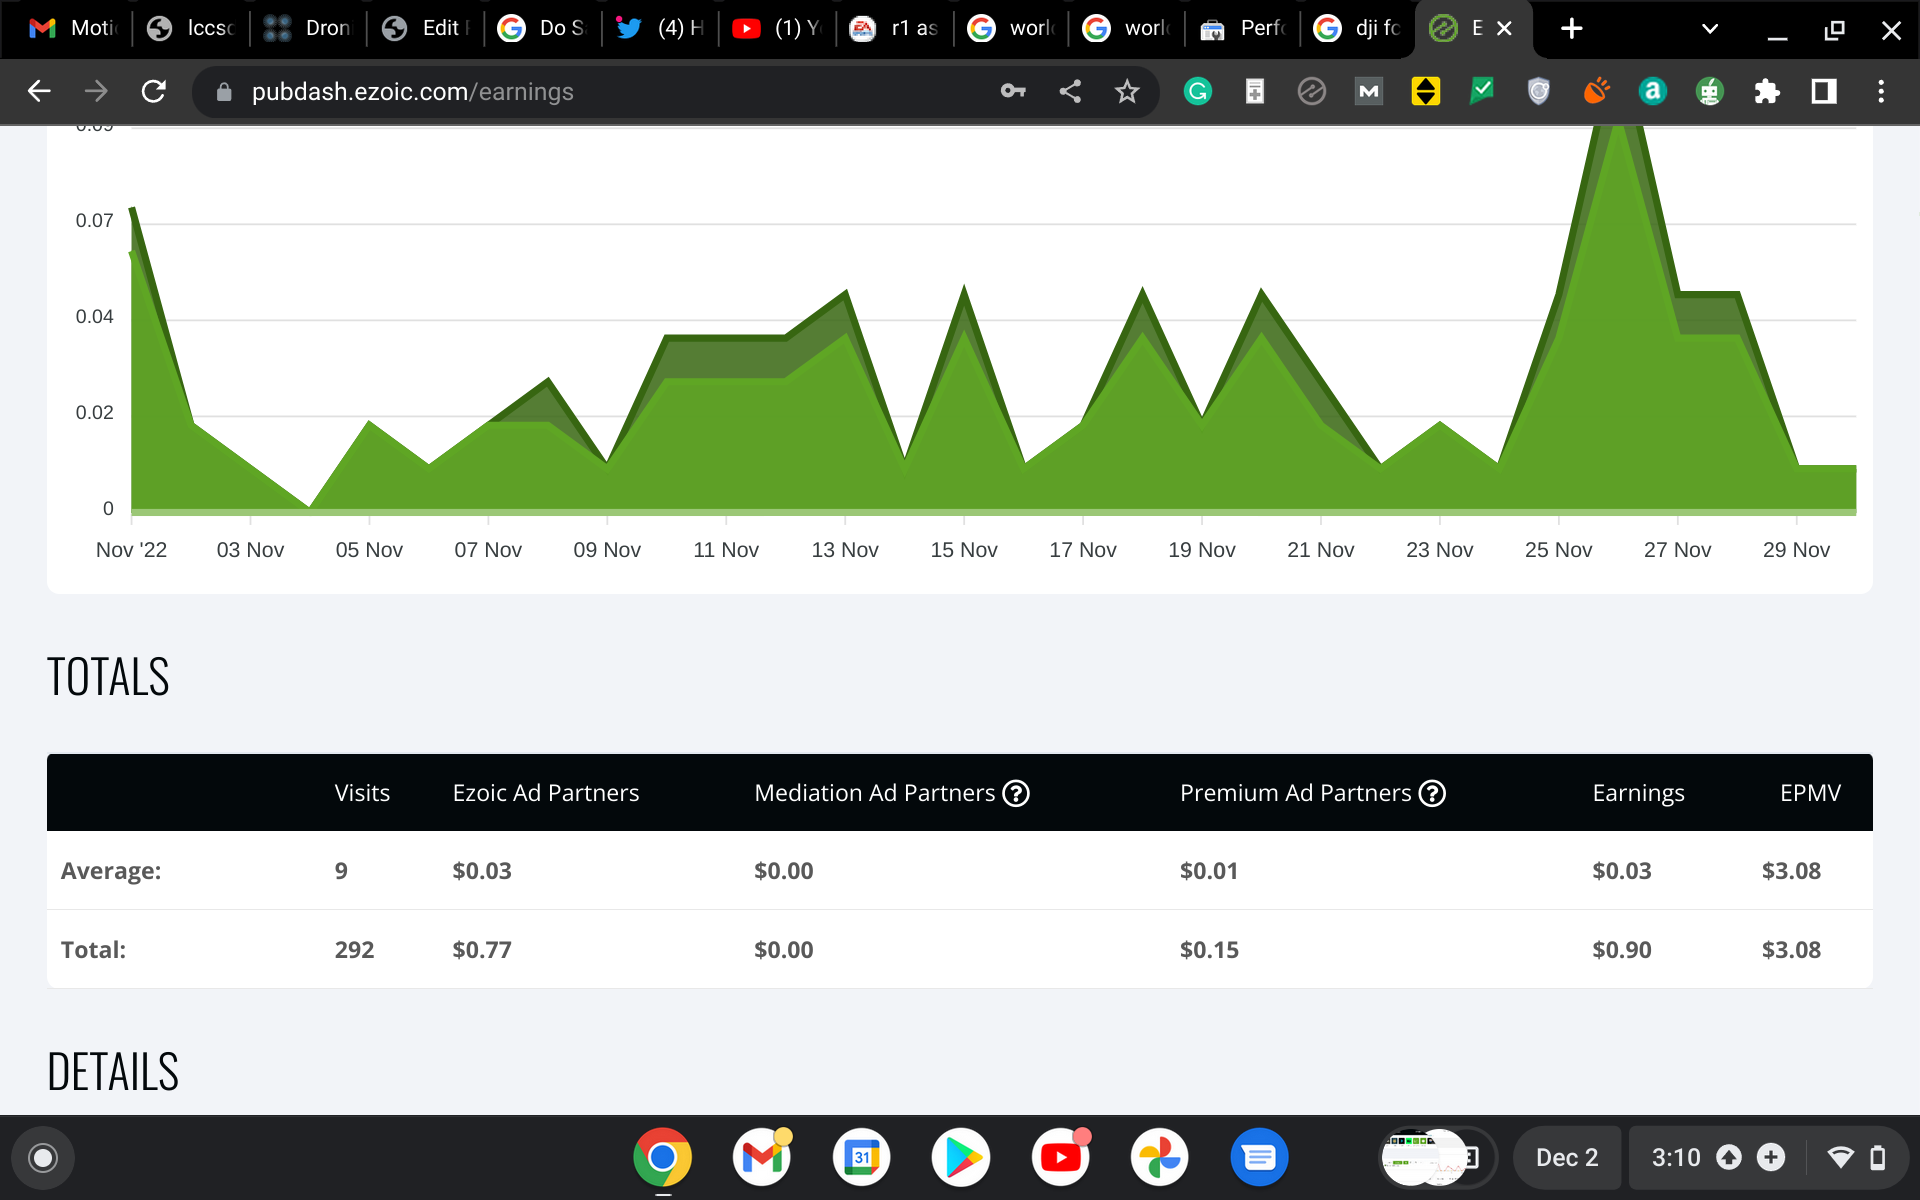Switch to the YouTube '(1) Y' tab

coord(776,28)
